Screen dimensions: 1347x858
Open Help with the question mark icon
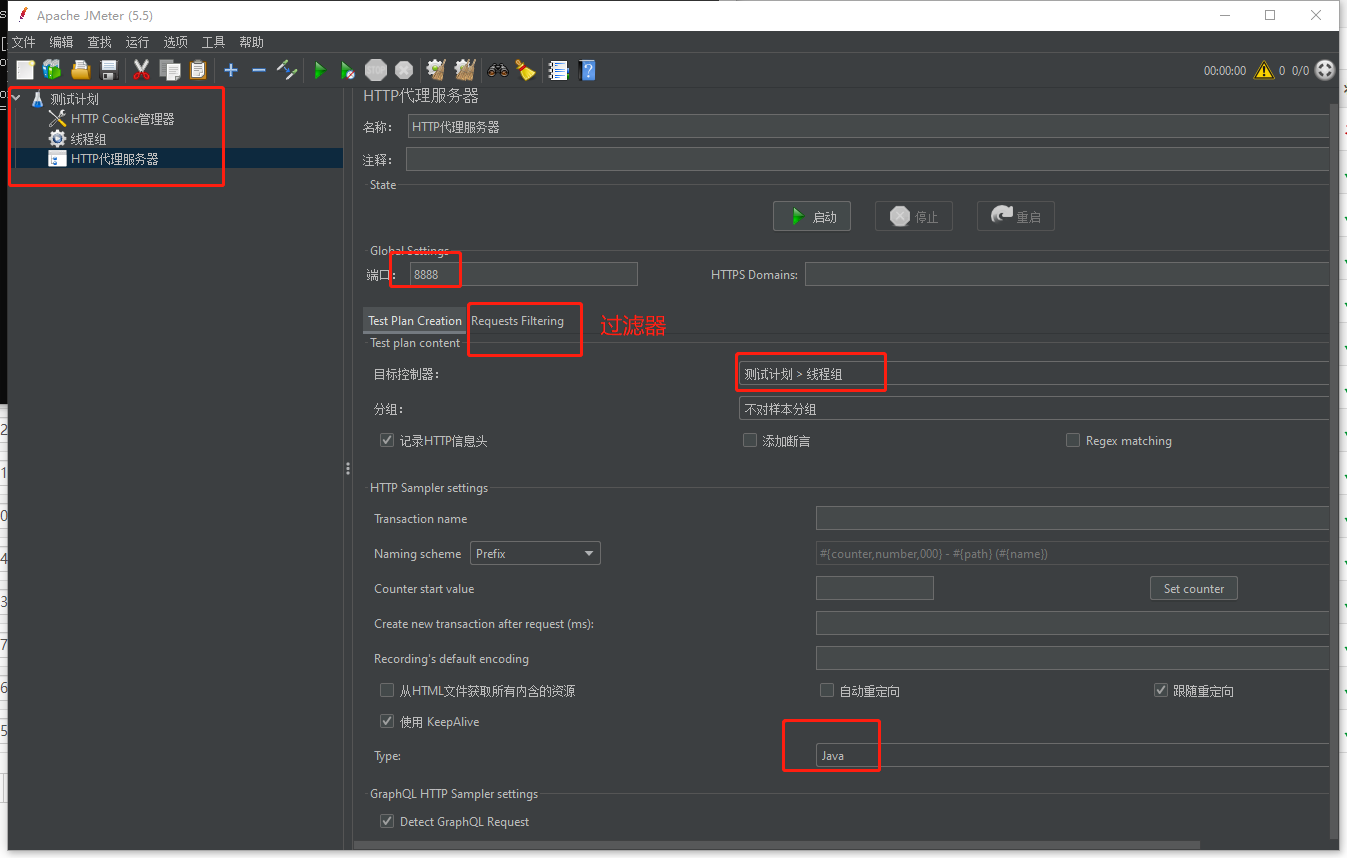click(587, 70)
